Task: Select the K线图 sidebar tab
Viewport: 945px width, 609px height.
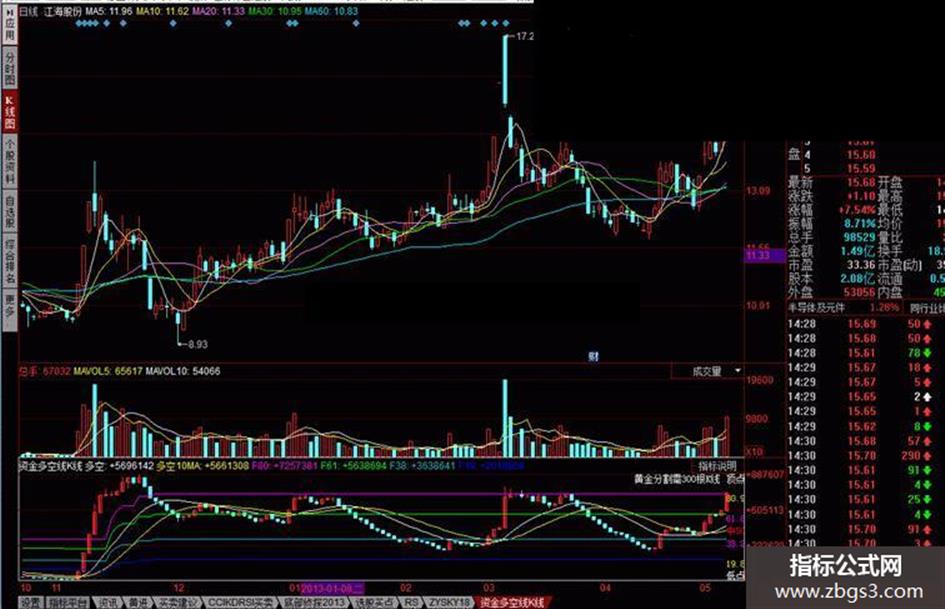Action: click(x=9, y=112)
